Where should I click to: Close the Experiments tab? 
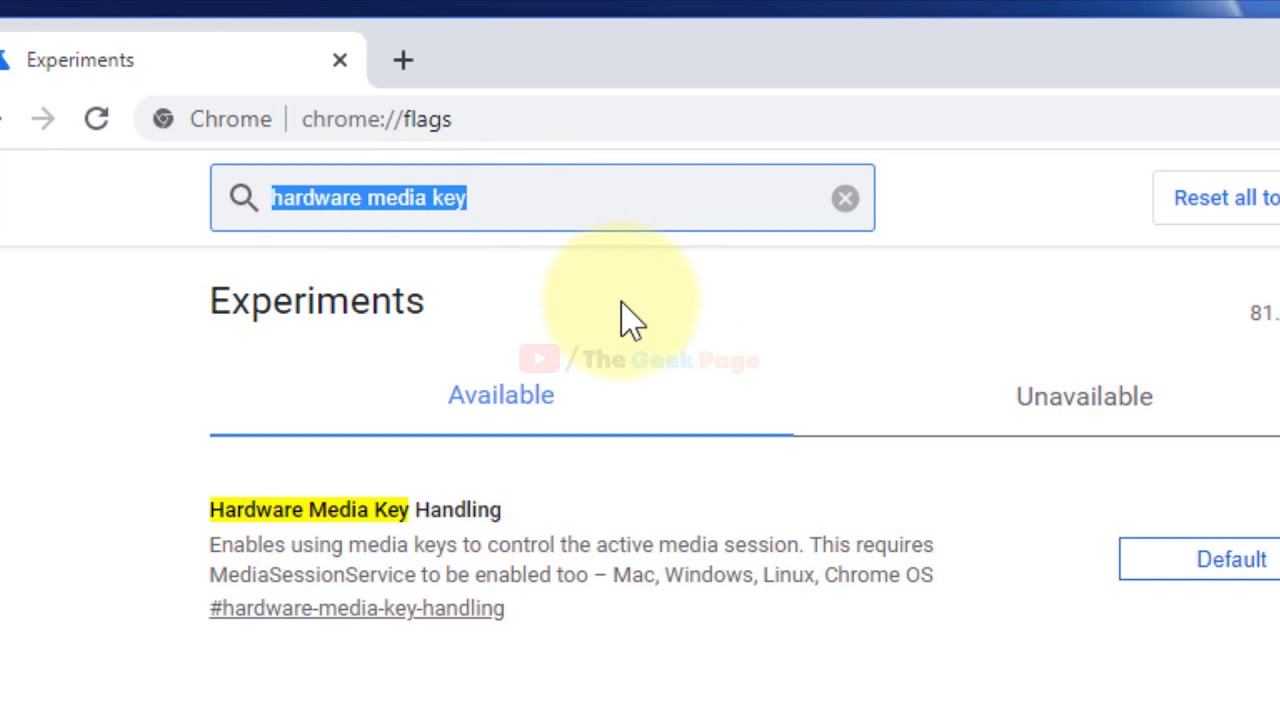pos(340,61)
